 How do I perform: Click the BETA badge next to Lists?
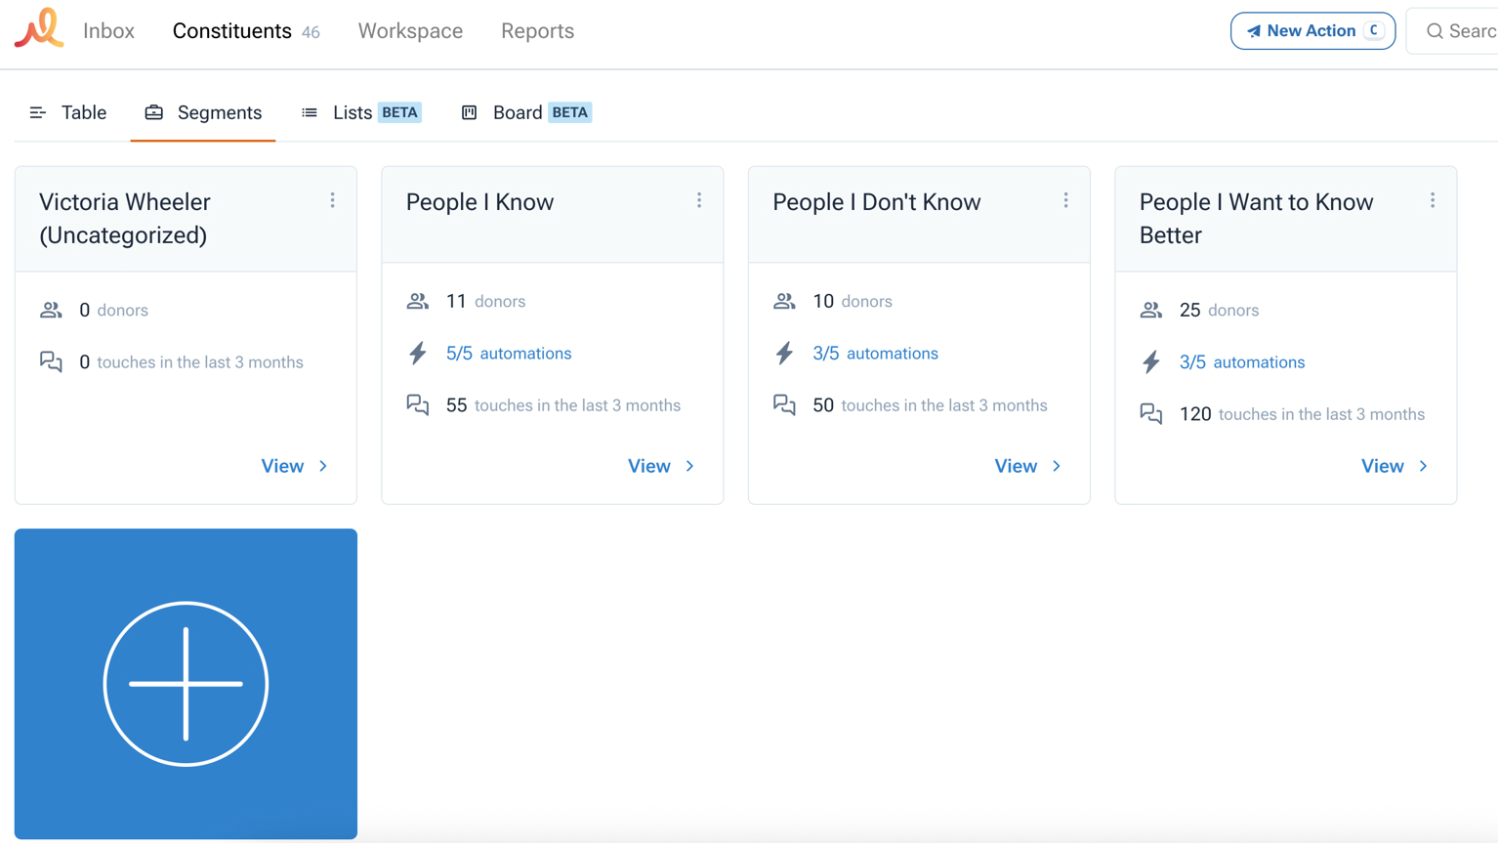click(x=400, y=112)
